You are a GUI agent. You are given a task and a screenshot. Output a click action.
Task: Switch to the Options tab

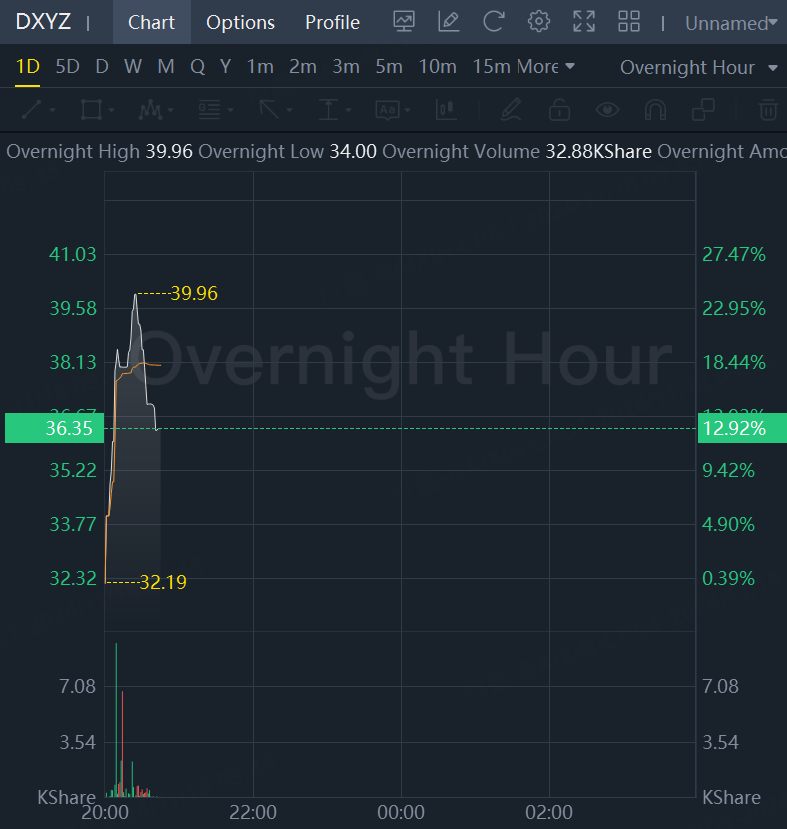[x=240, y=22]
